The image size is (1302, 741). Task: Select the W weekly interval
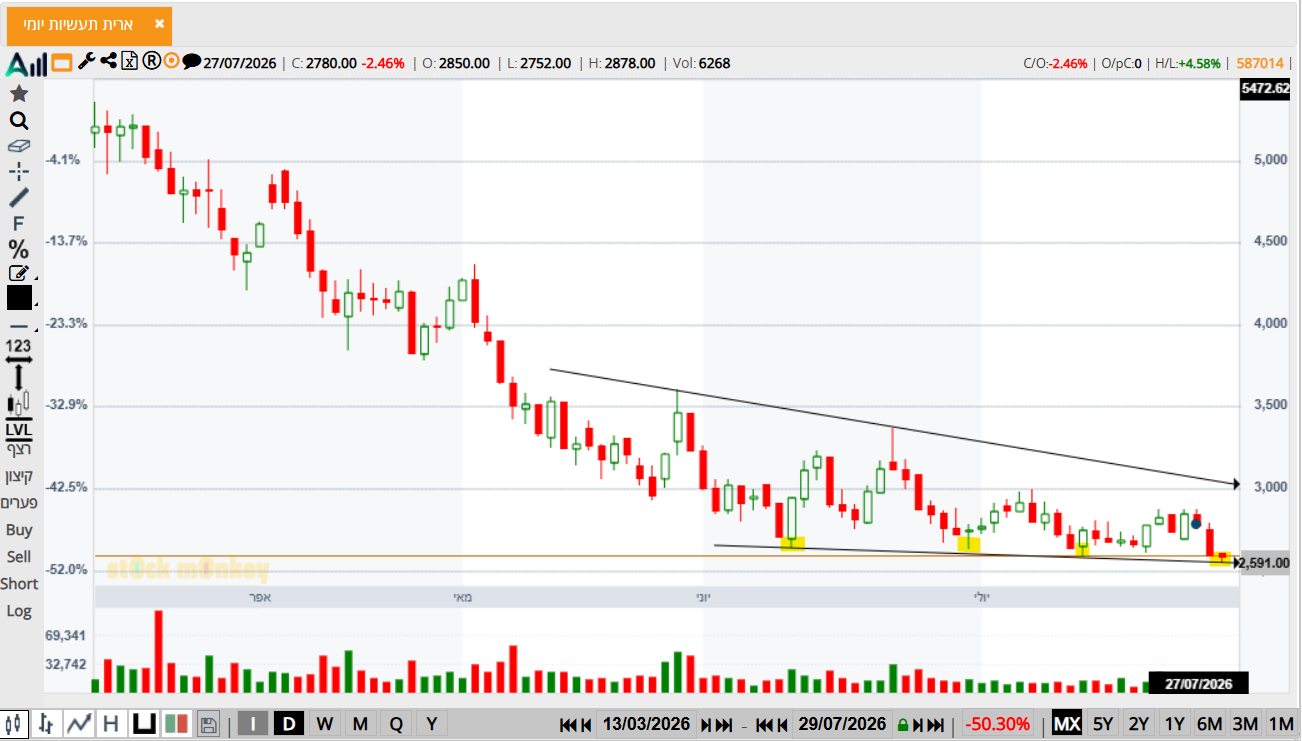325,724
